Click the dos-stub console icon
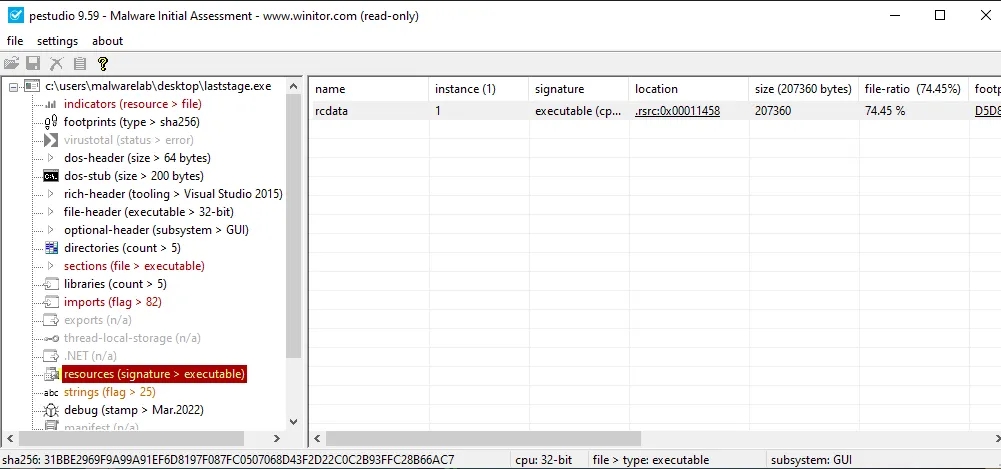This screenshot has width=1001, height=469. pyautogui.click(x=51, y=176)
